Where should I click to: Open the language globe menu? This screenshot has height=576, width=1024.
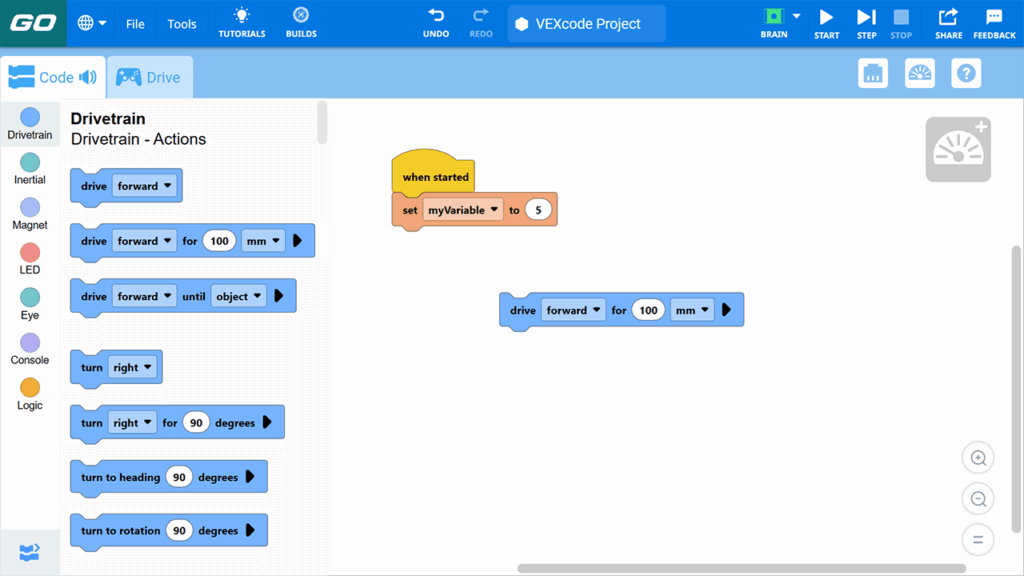[x=91, y=24]
